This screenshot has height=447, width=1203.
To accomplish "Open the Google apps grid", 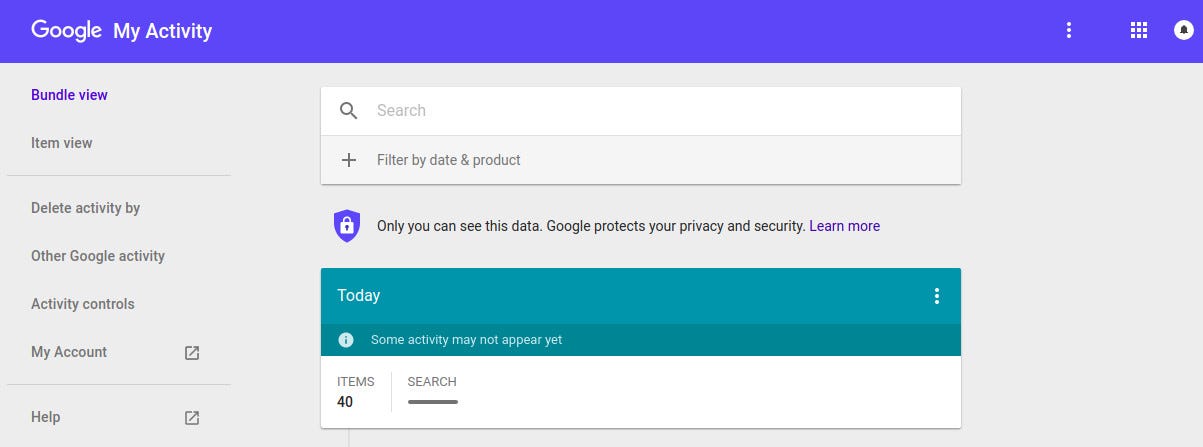I will 1138,30.
